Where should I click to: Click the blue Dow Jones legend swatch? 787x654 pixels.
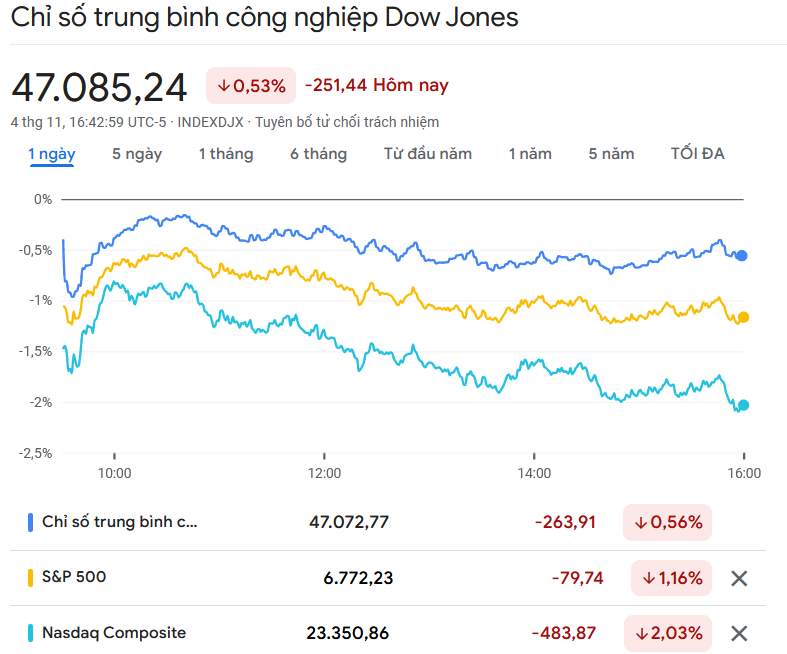click(30, 522)
